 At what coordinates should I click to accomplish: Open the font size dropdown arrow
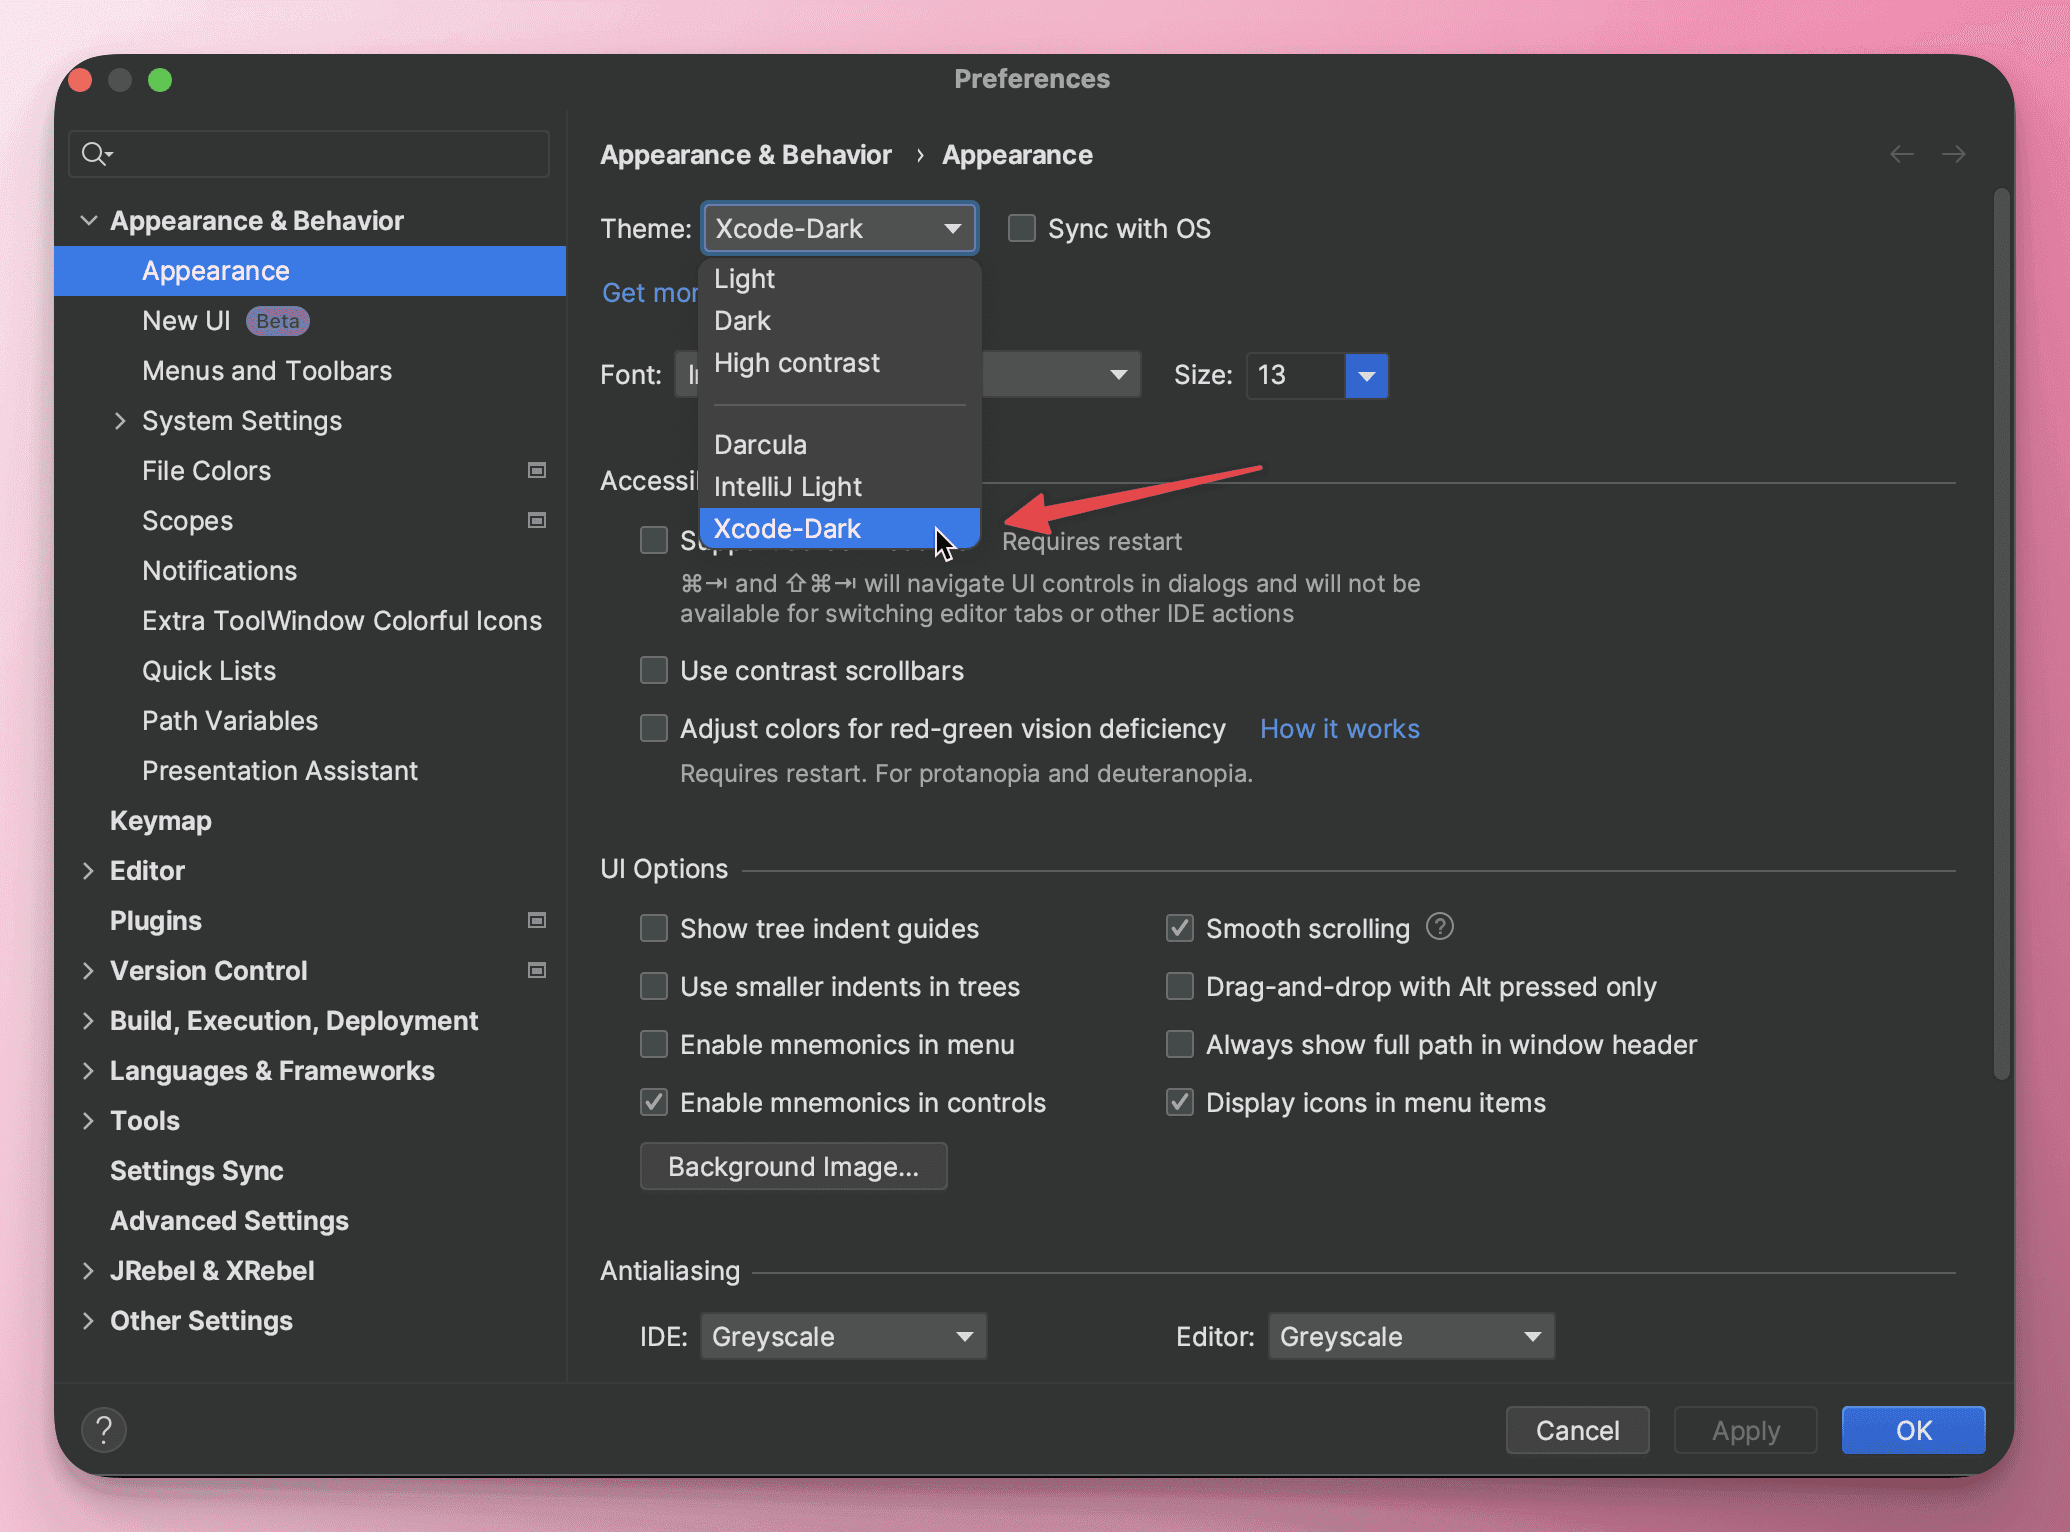[x=1366, y=376]
